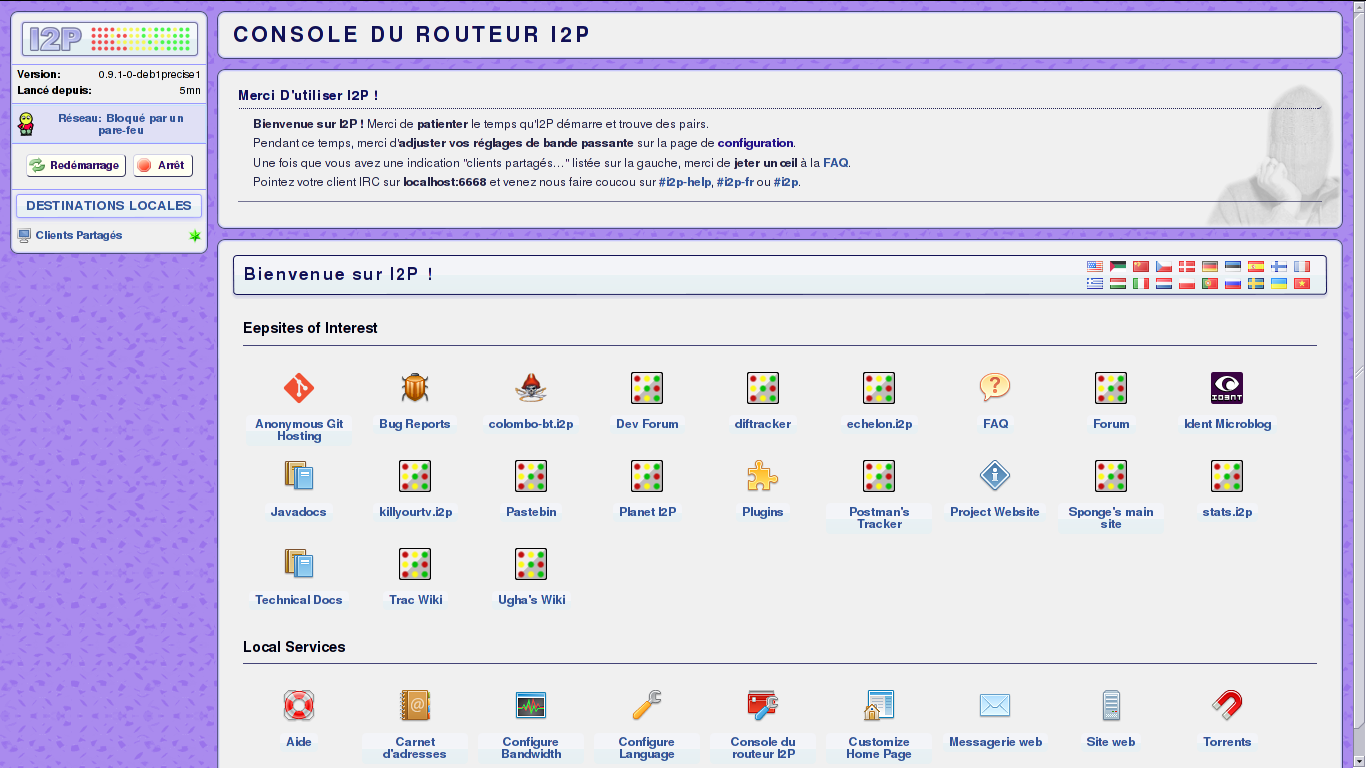
Task: Open the Postman's Tracker icon
Action: (x=879, y=475)
